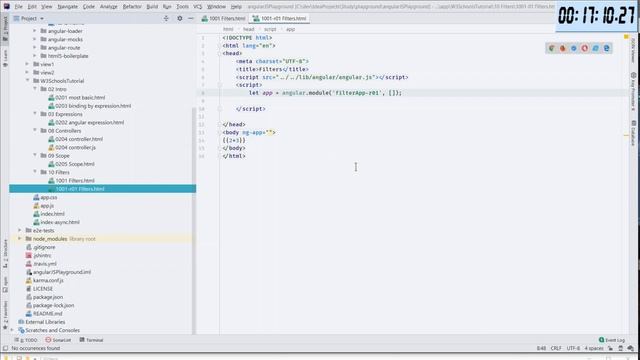Click the line:column position indicator 8:48
640x360 pixels.
pyautogui.click(x=541, y=348)
